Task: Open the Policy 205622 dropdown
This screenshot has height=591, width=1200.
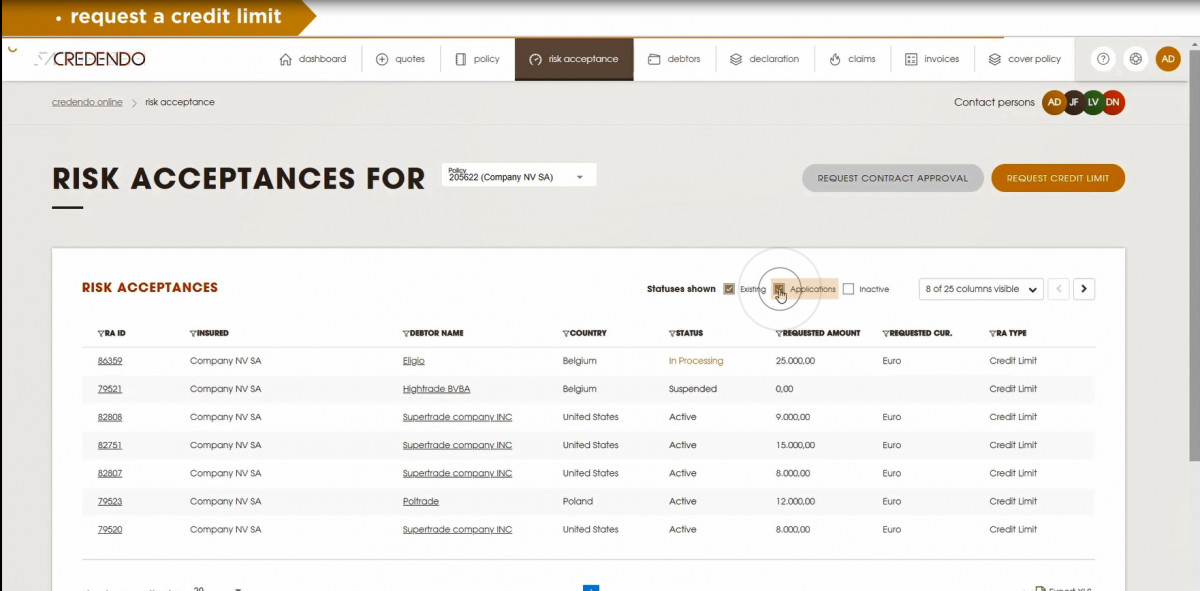Action: click(x=518, y=175)
